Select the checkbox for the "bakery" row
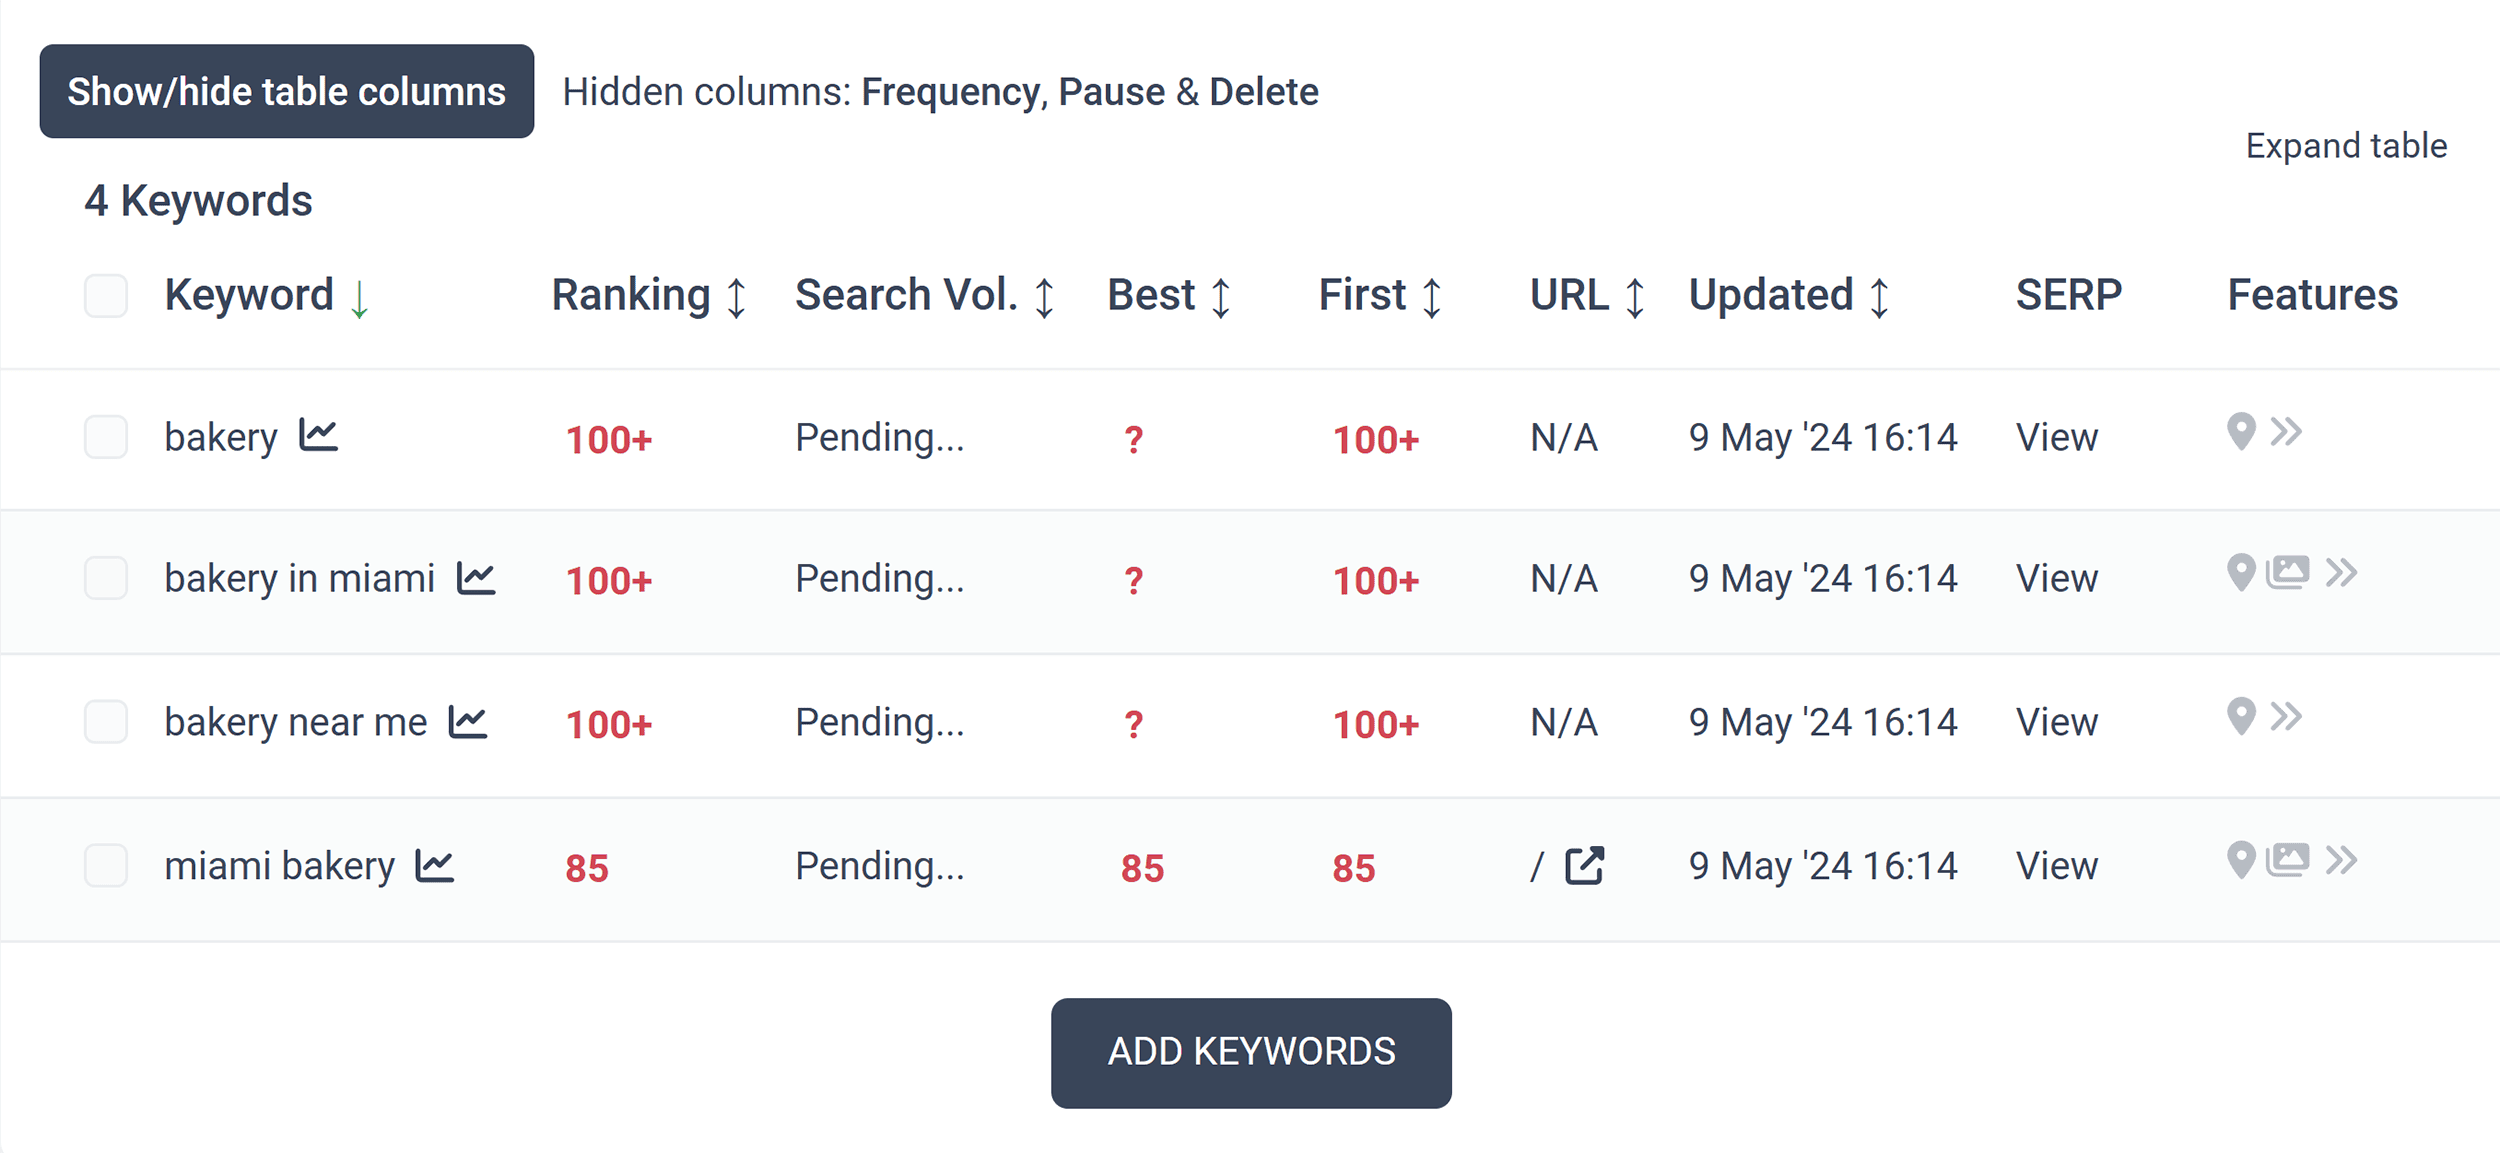This screenshot has height=1153, width=2500. [106, 437]
